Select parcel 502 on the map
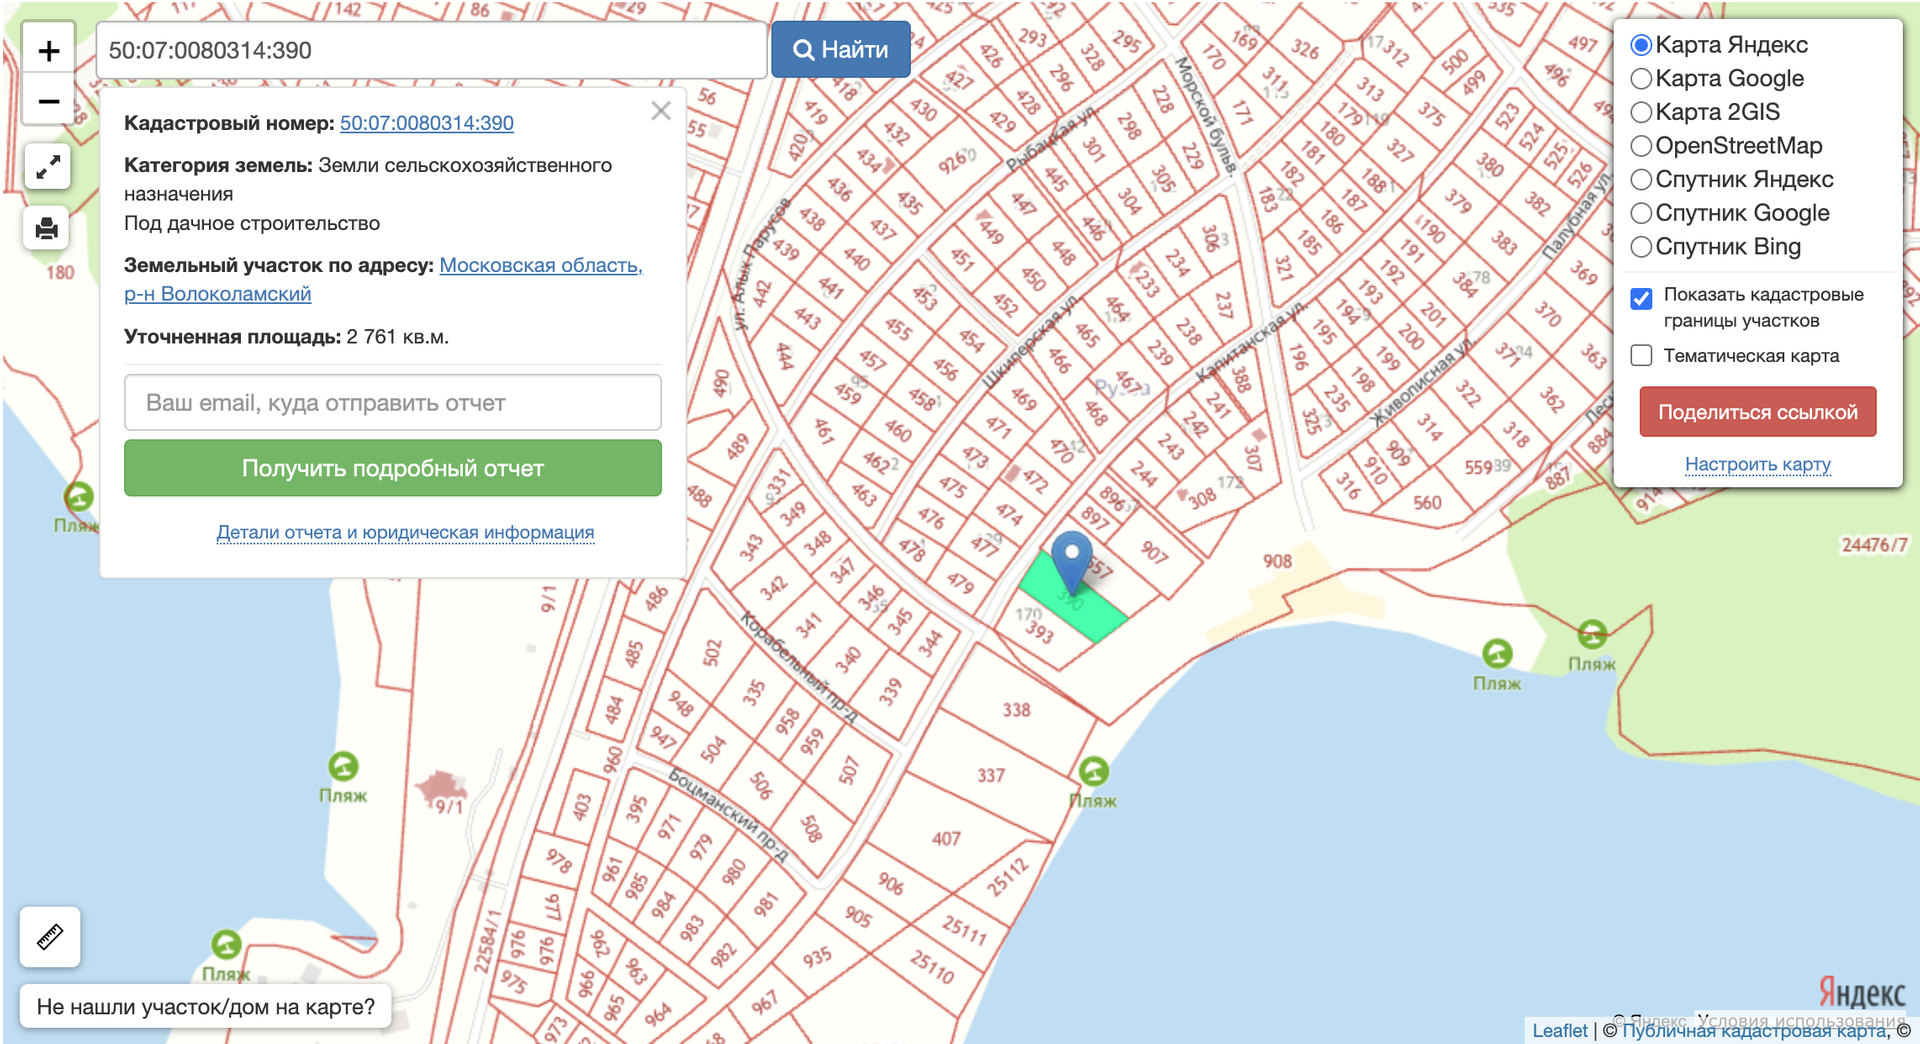This screenshot has width=1920, height=1044. [712, 653]
